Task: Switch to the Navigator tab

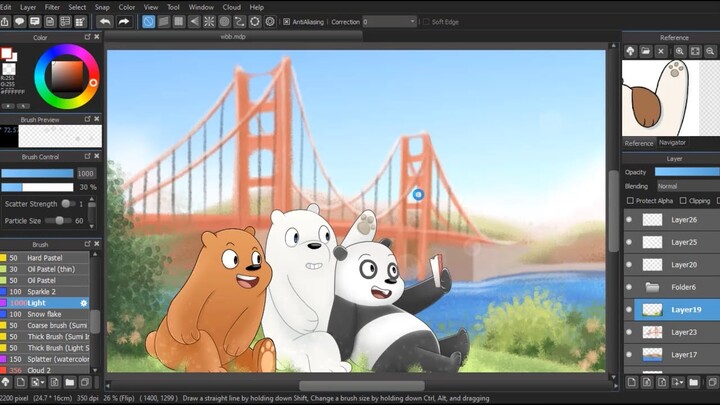Action: click(x=672, y=143)
